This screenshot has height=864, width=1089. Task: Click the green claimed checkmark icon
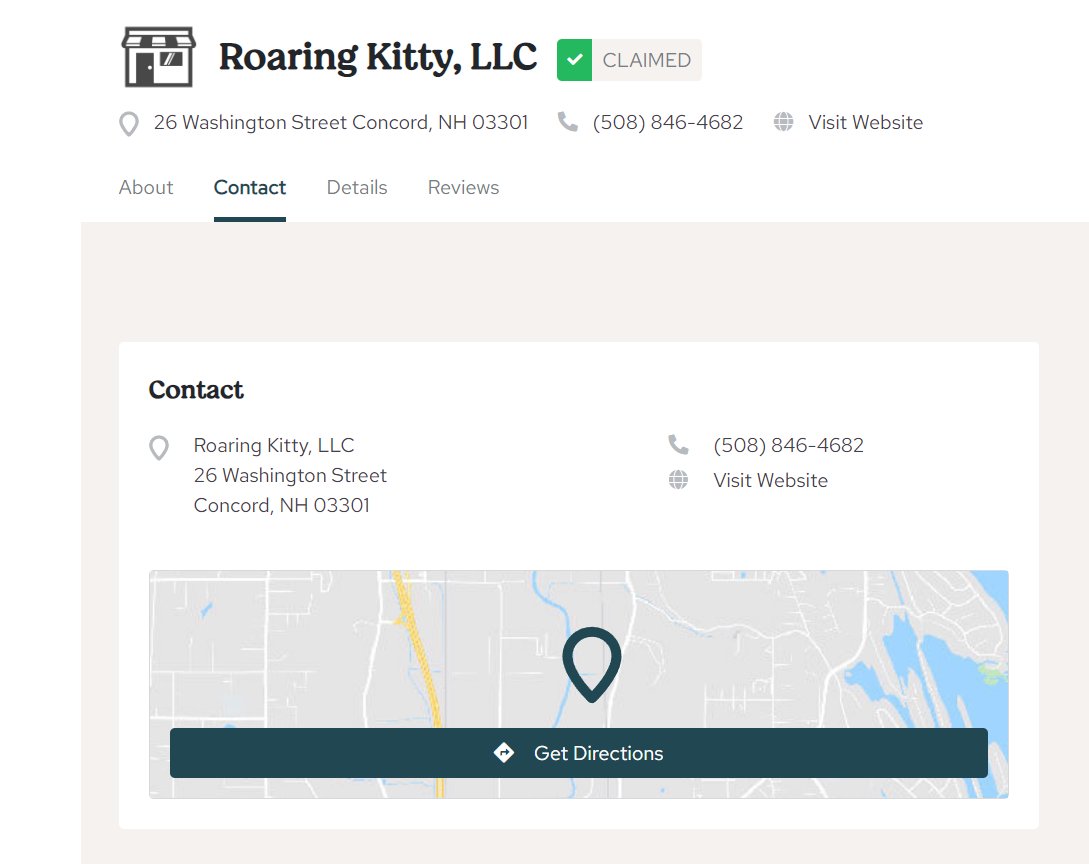coord(574,60)
